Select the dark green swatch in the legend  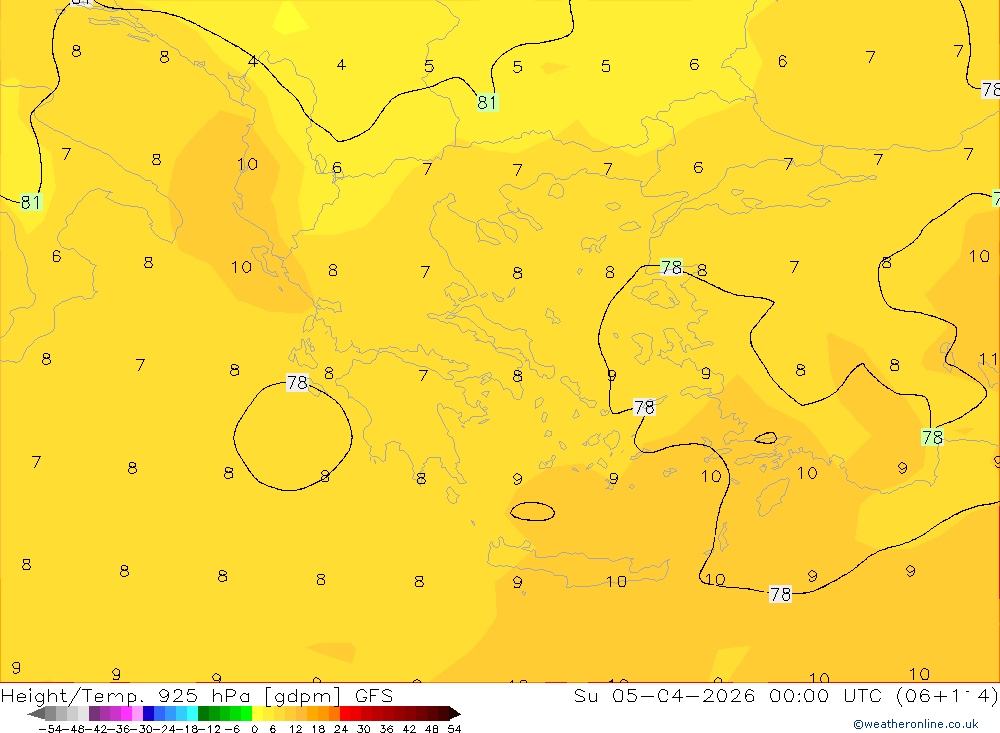coord(203,713)
